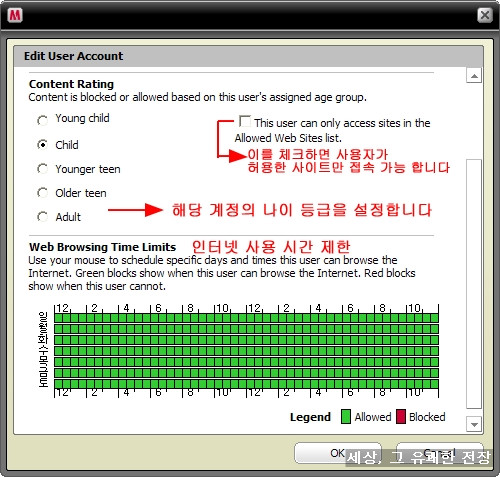This screenshot has width=500, height=477.
Task: Click the vertical scrollbar thumb
Action: (474, 284)
